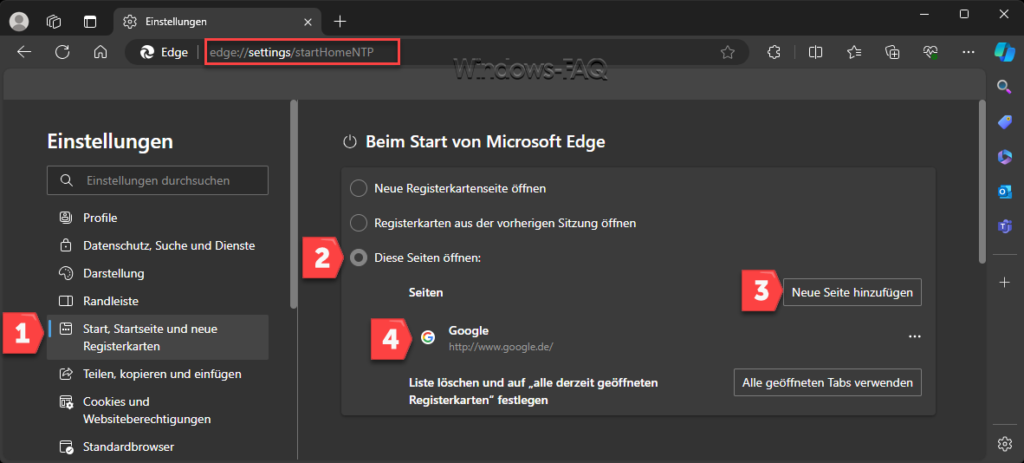The width and height of the screenshot is (1024, 463).
Task: Click the Edge site identity label
Action: pos(165,52)
